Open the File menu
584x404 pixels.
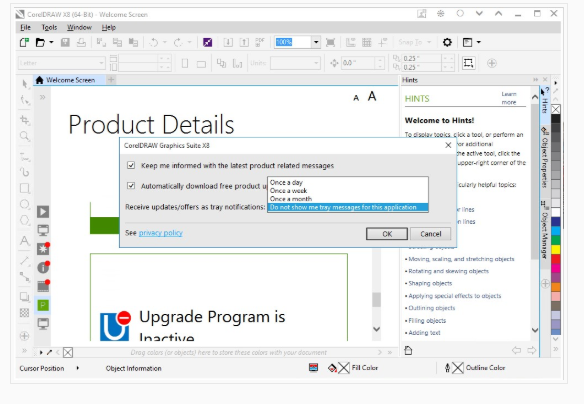[25, 27]
